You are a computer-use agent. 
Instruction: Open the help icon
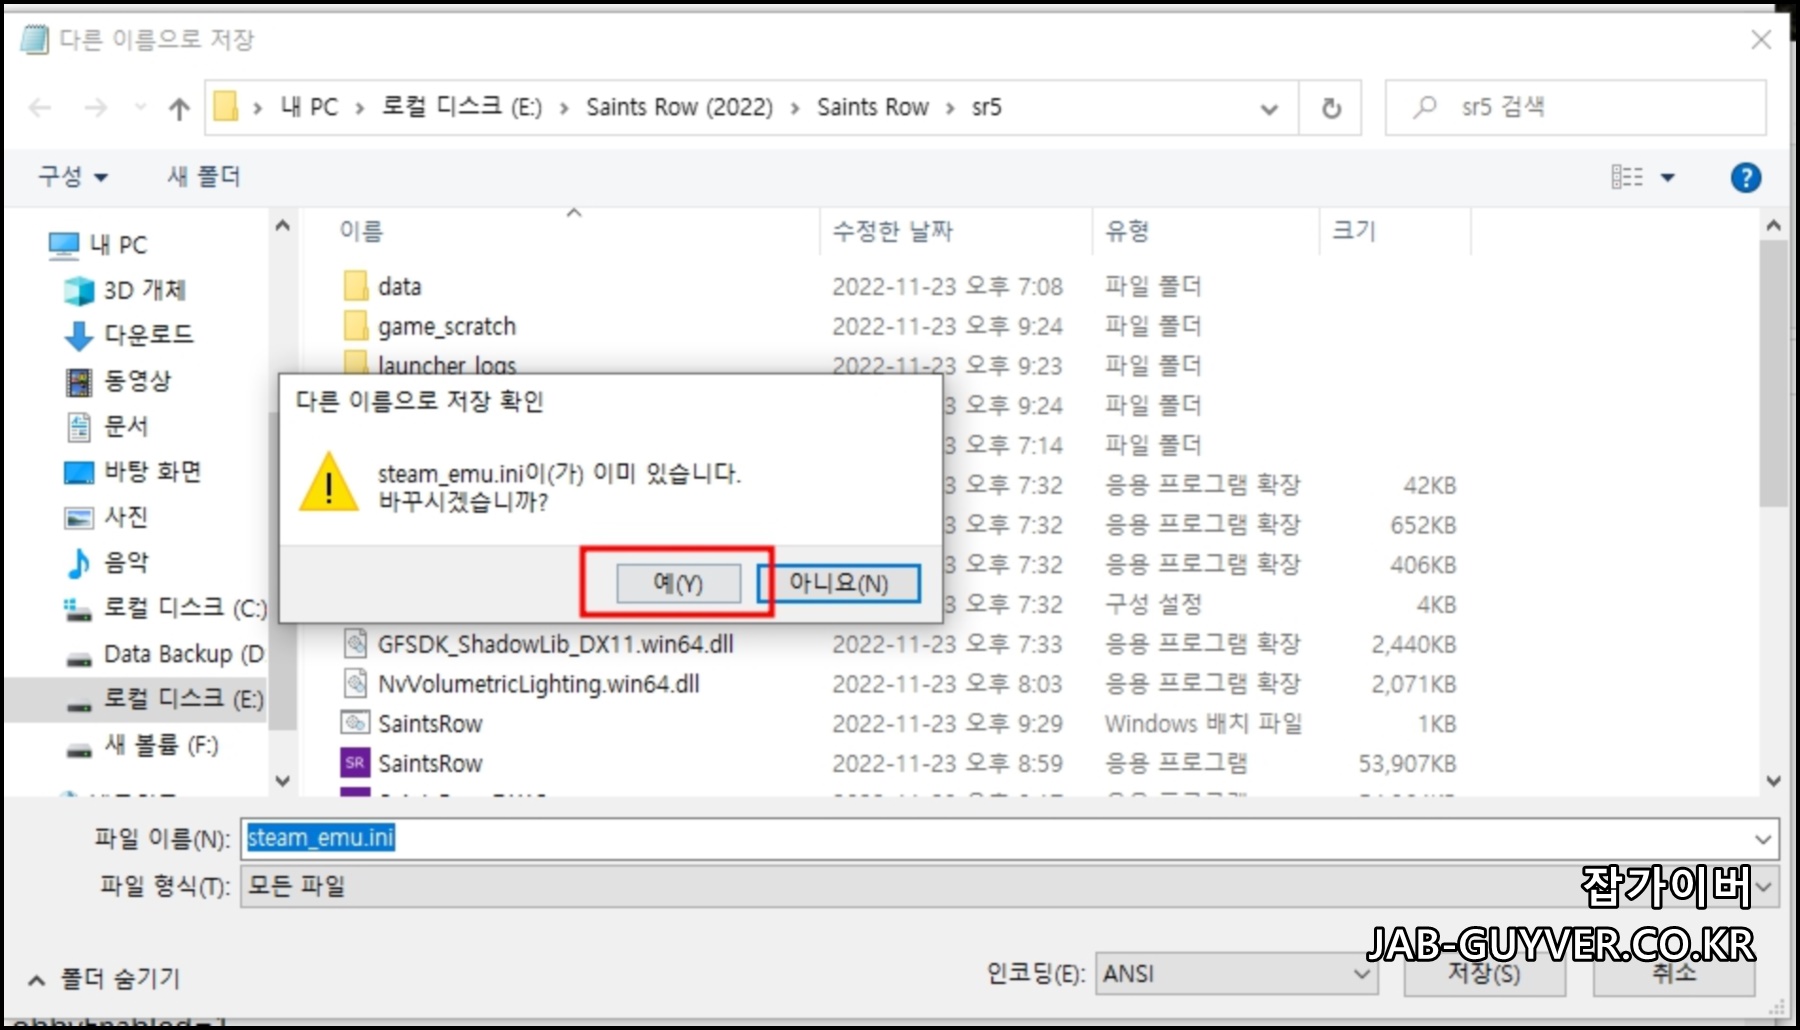1746,178
